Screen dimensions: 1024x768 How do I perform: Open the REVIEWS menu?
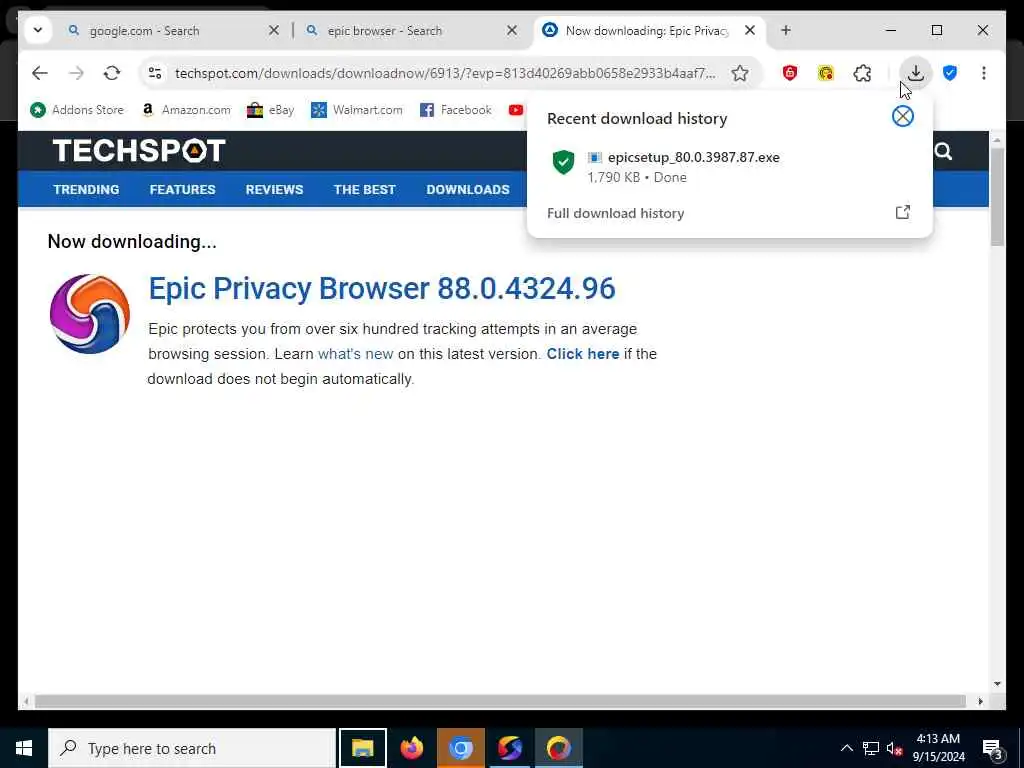(x=274, y=189)
